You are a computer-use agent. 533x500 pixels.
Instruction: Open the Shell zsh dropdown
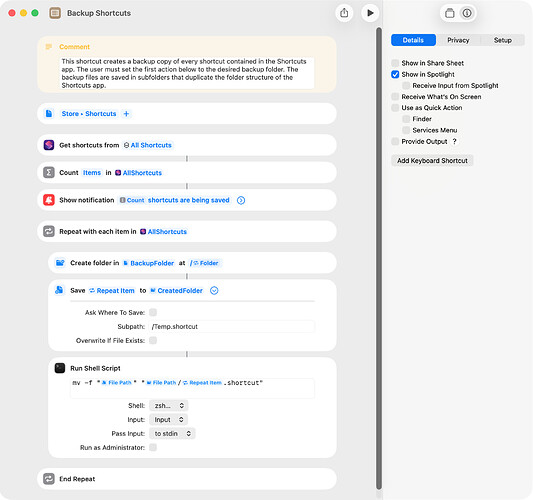[x=169, y=406]
